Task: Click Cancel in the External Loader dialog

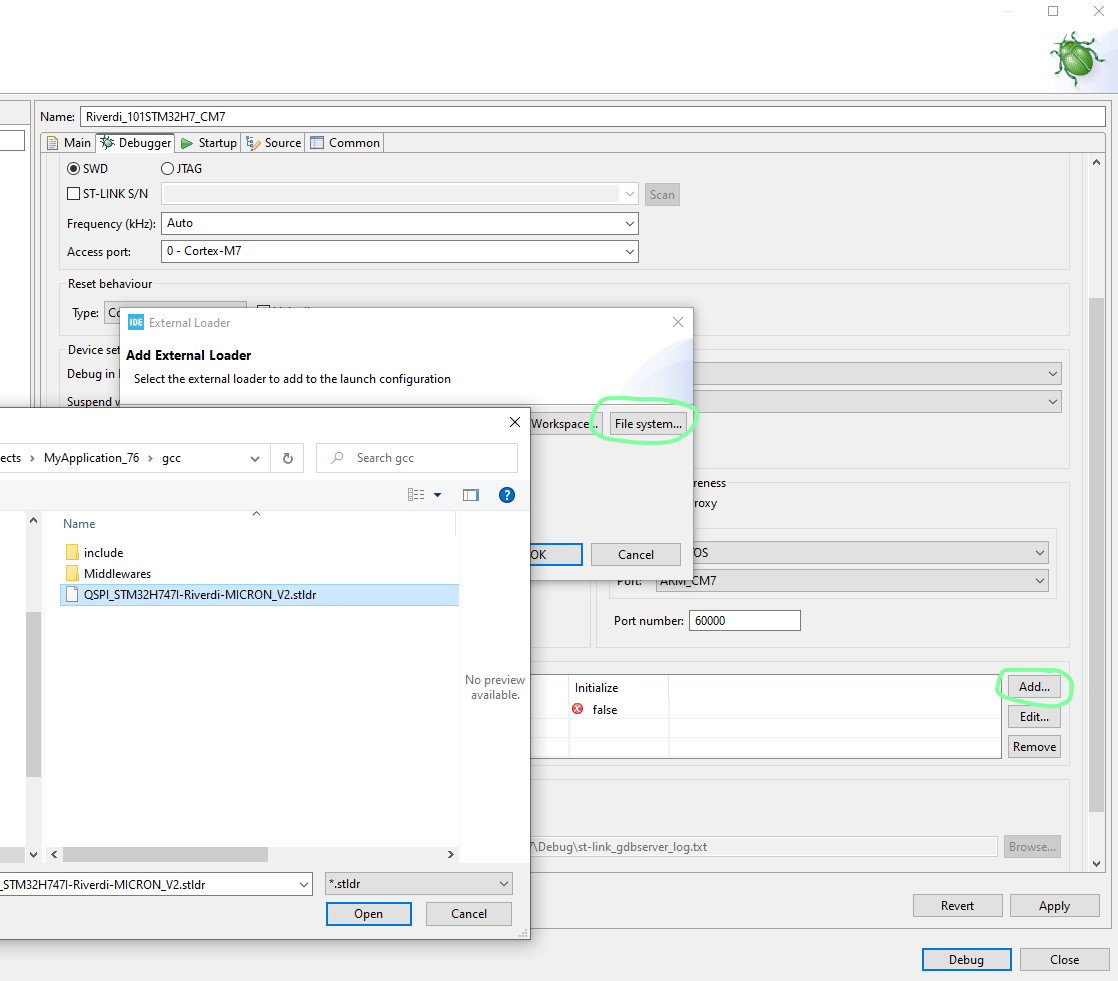Action: point(635,555)
